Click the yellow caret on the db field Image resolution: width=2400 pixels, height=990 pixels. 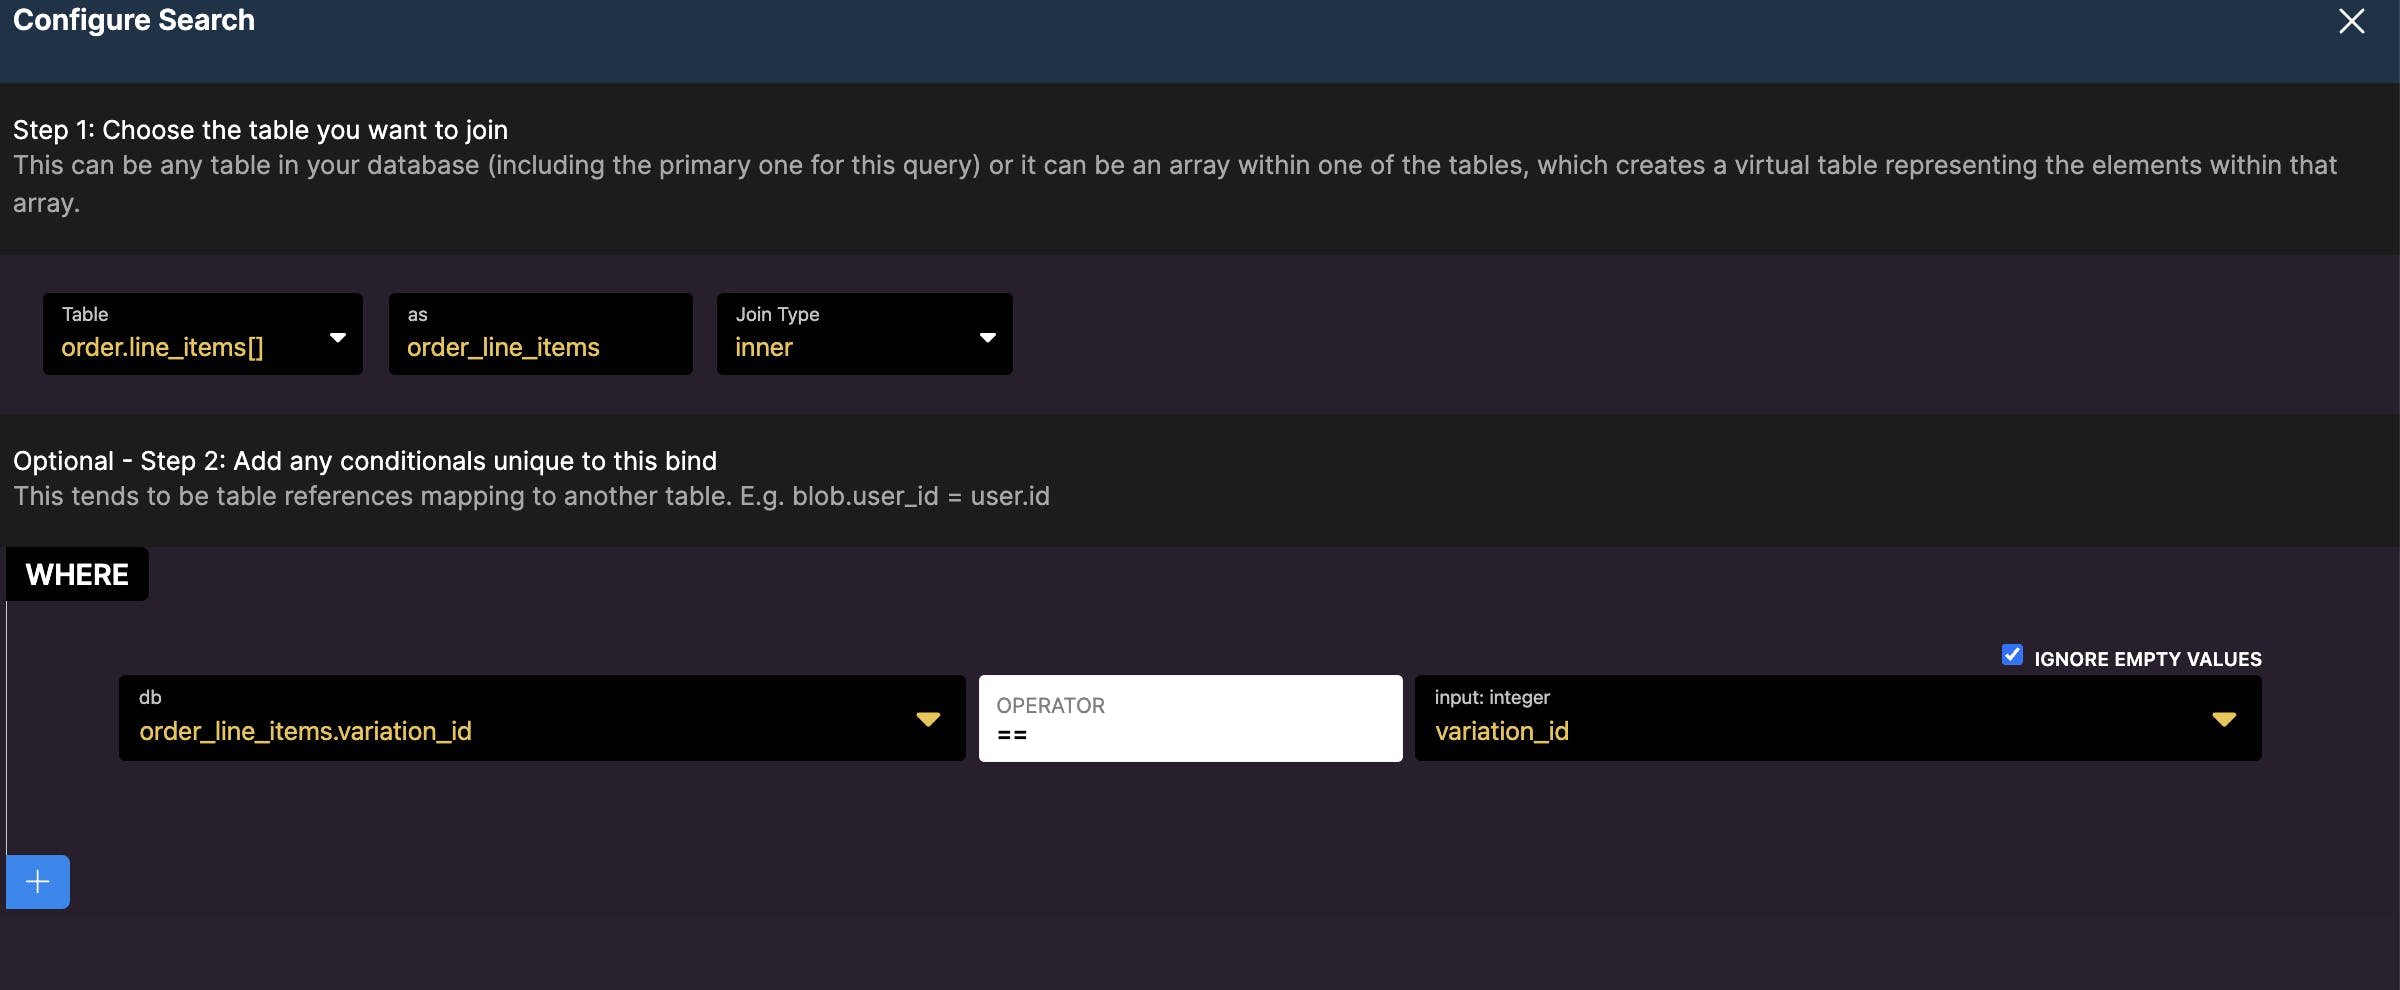pos(928,719)
